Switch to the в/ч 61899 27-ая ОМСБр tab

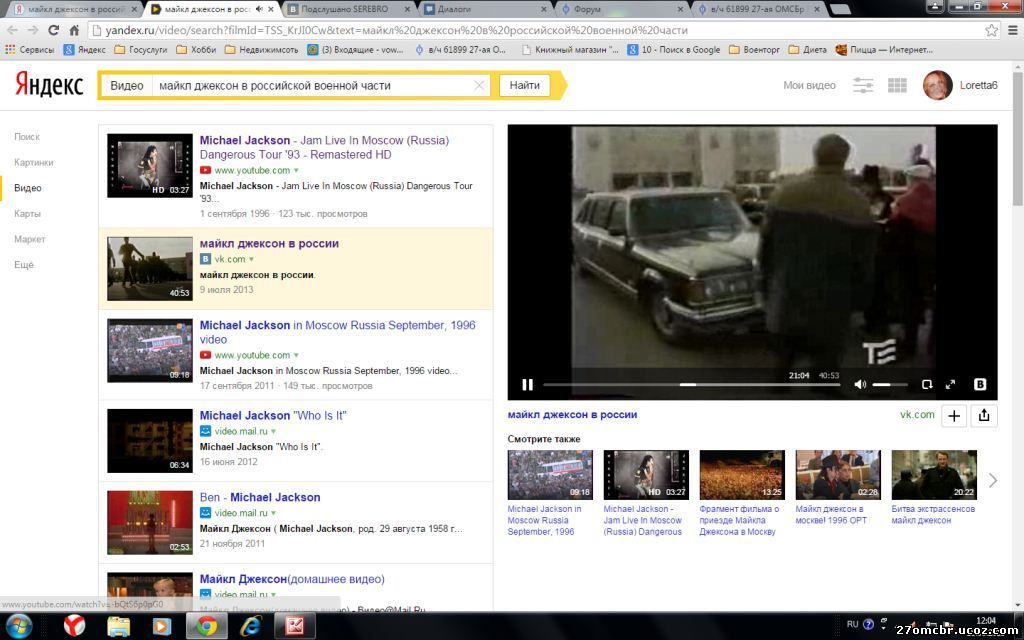point(758,9)
